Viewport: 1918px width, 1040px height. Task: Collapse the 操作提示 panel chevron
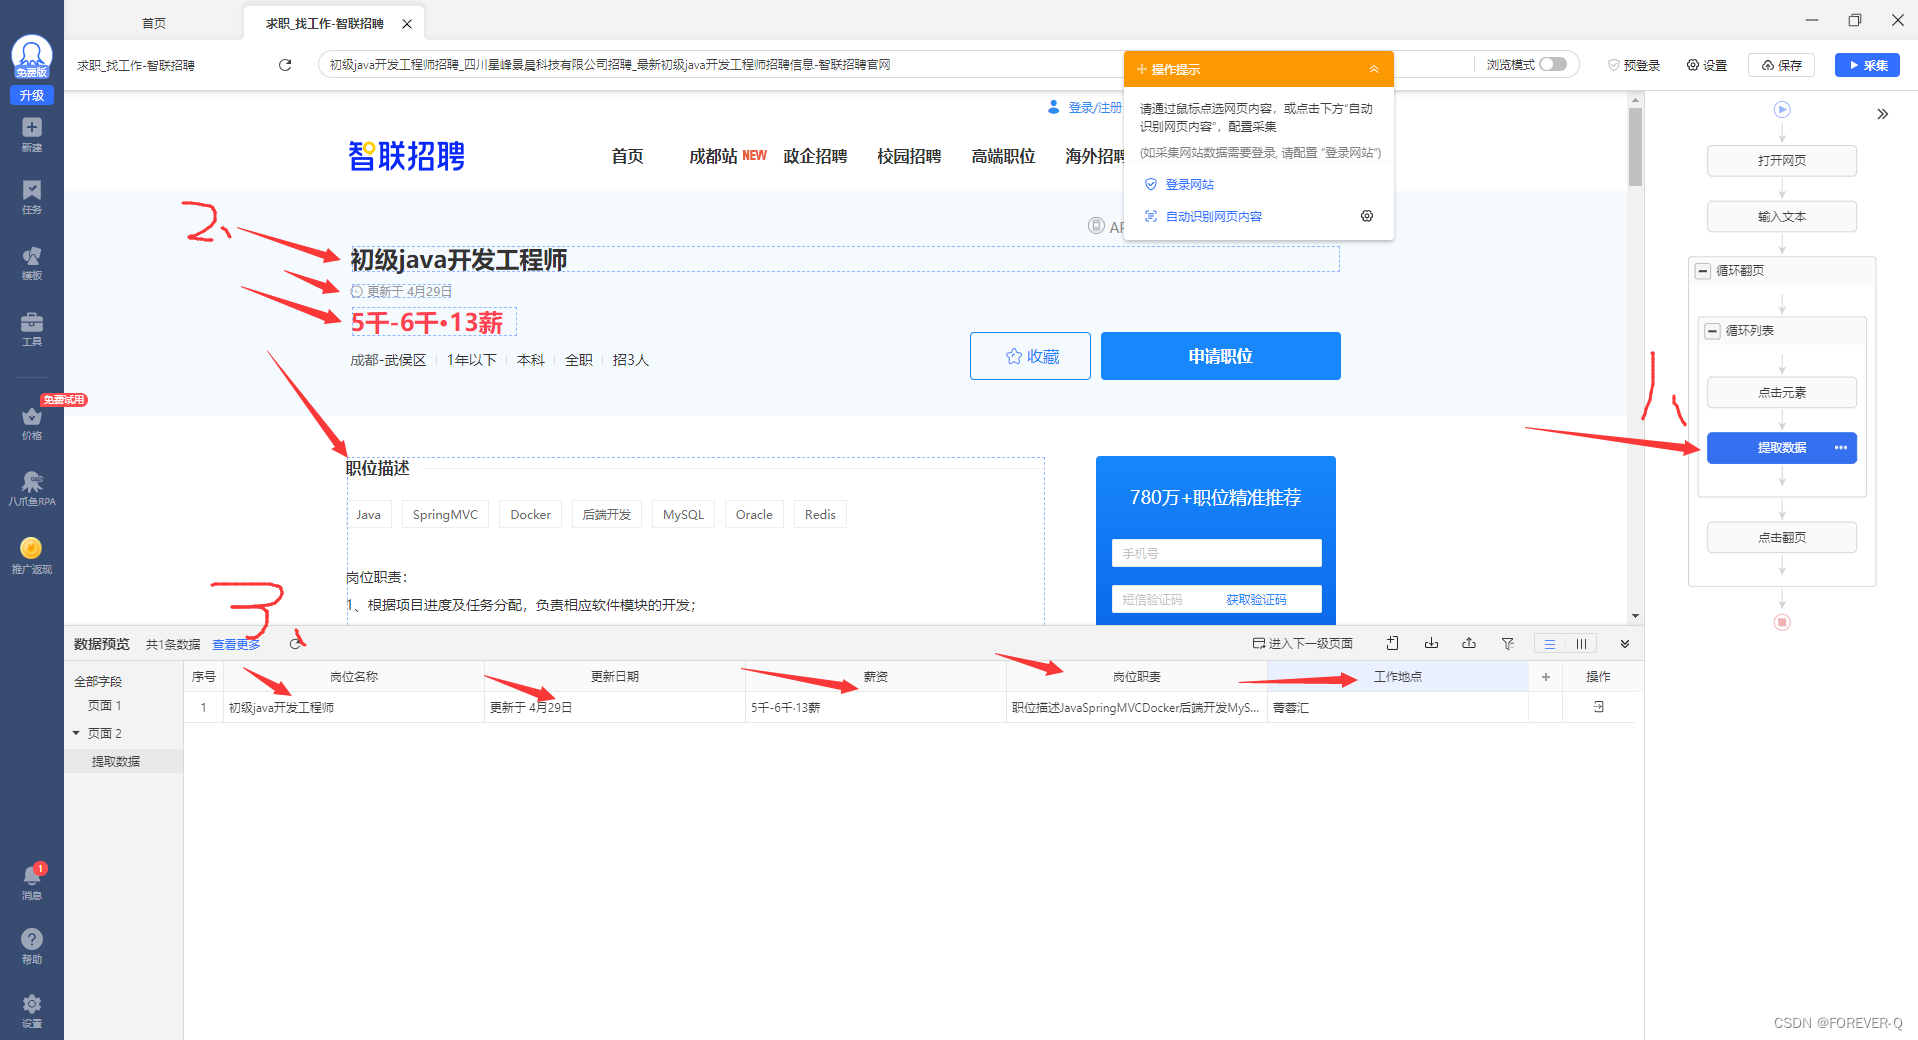coord(1374,69)
